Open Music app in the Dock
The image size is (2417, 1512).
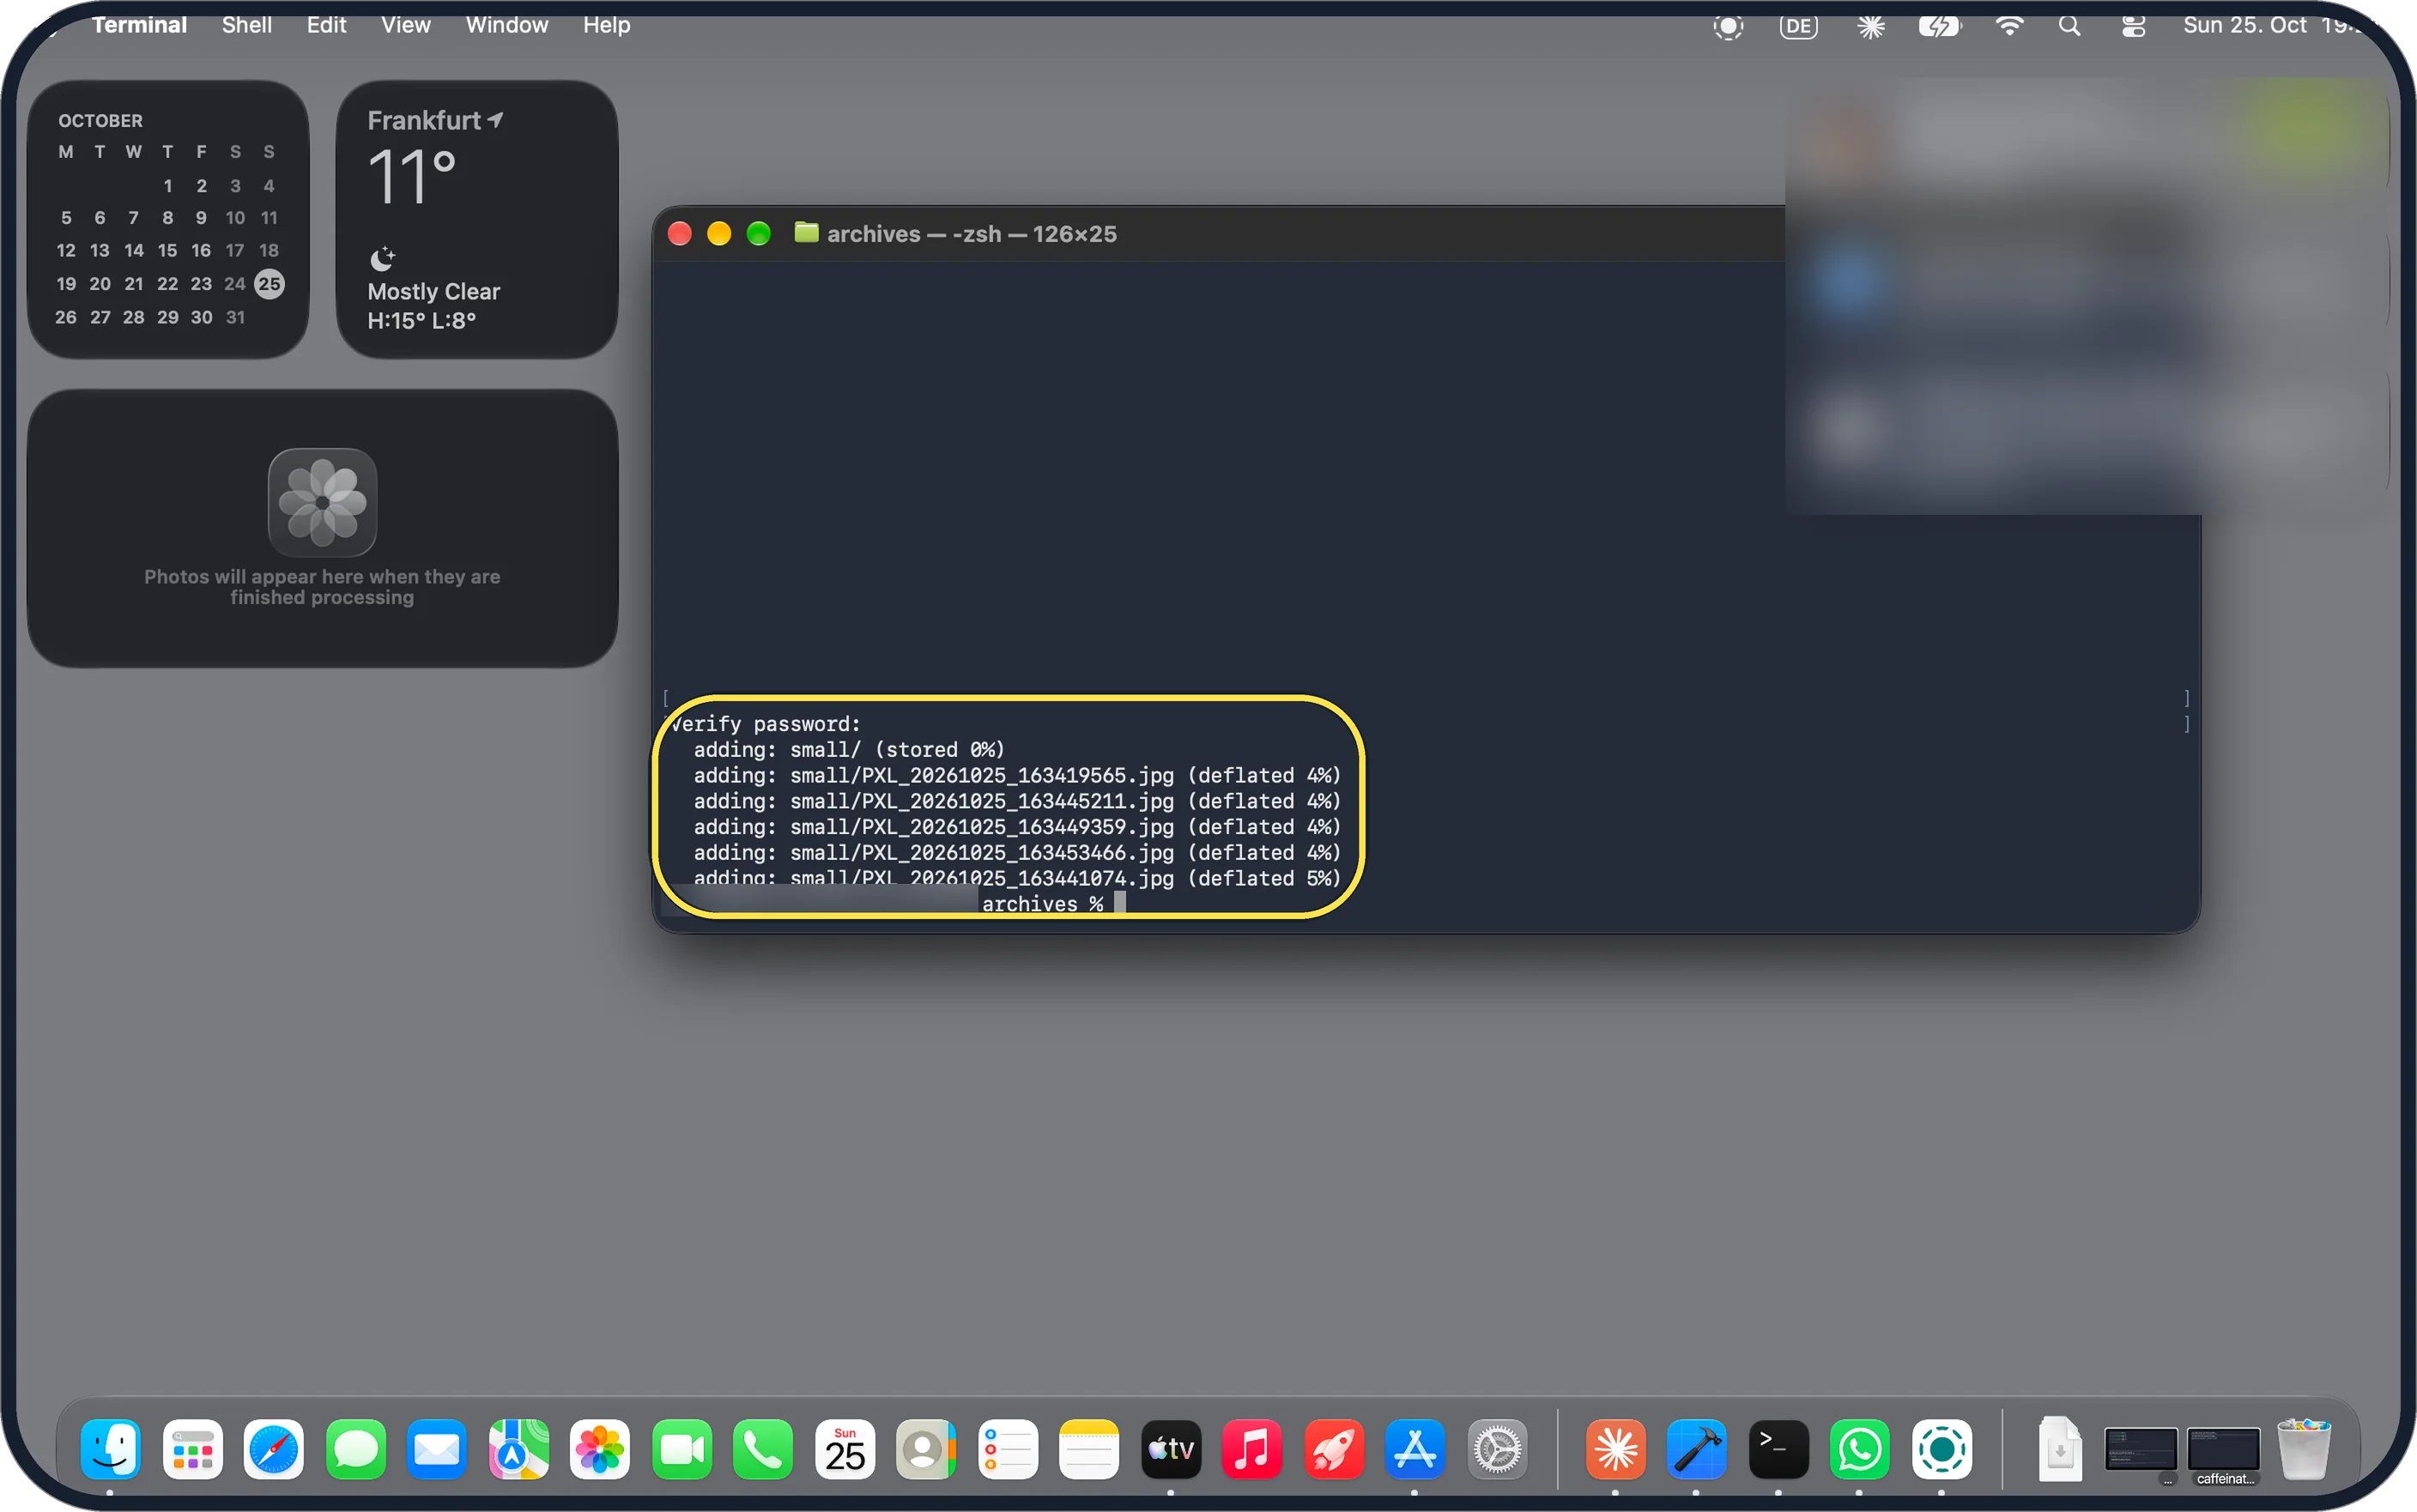click(1252, 1449)
